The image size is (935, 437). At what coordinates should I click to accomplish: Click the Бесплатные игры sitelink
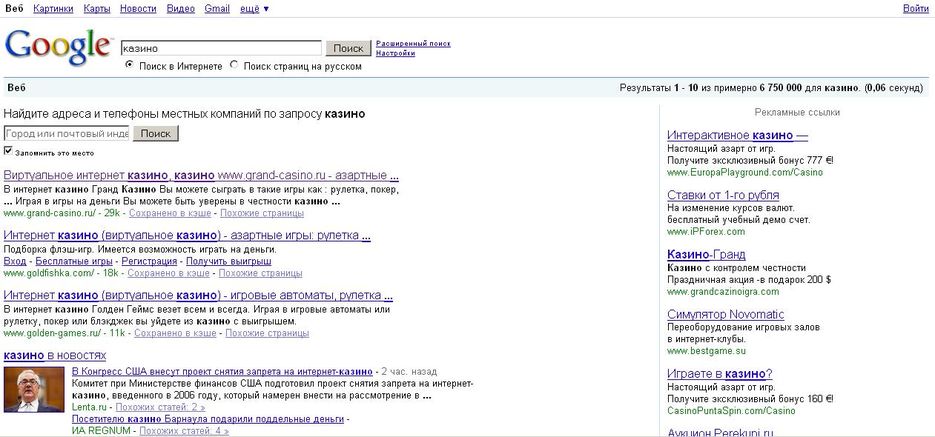point(74,261)
